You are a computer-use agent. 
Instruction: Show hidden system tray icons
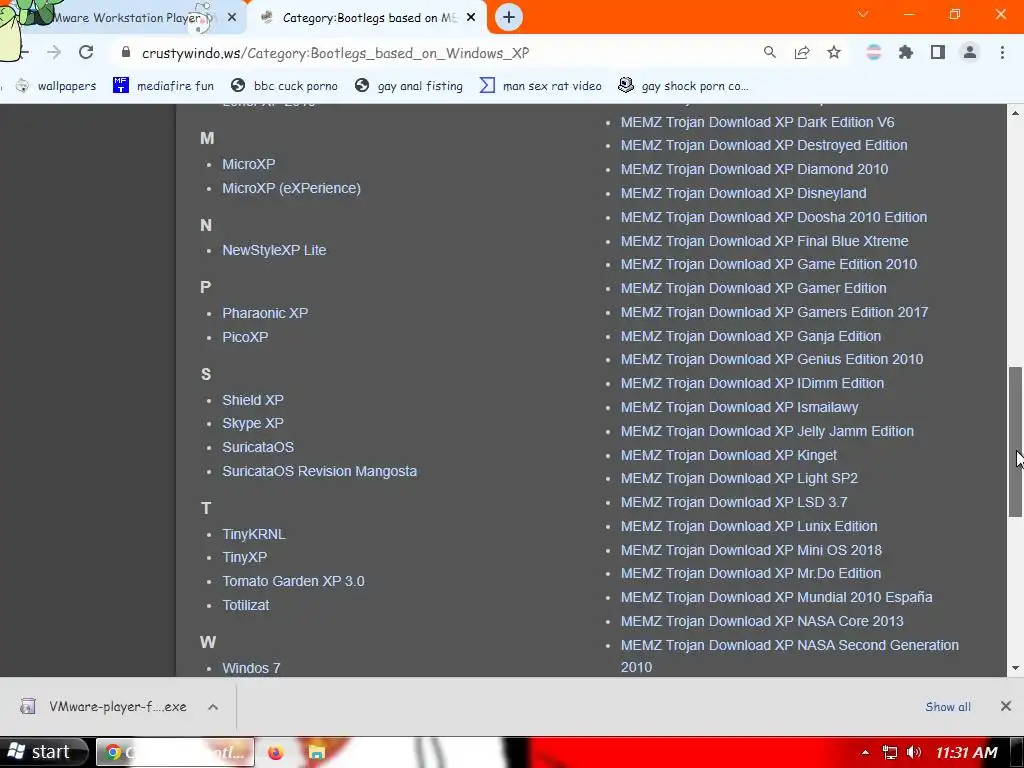(865, 752)
